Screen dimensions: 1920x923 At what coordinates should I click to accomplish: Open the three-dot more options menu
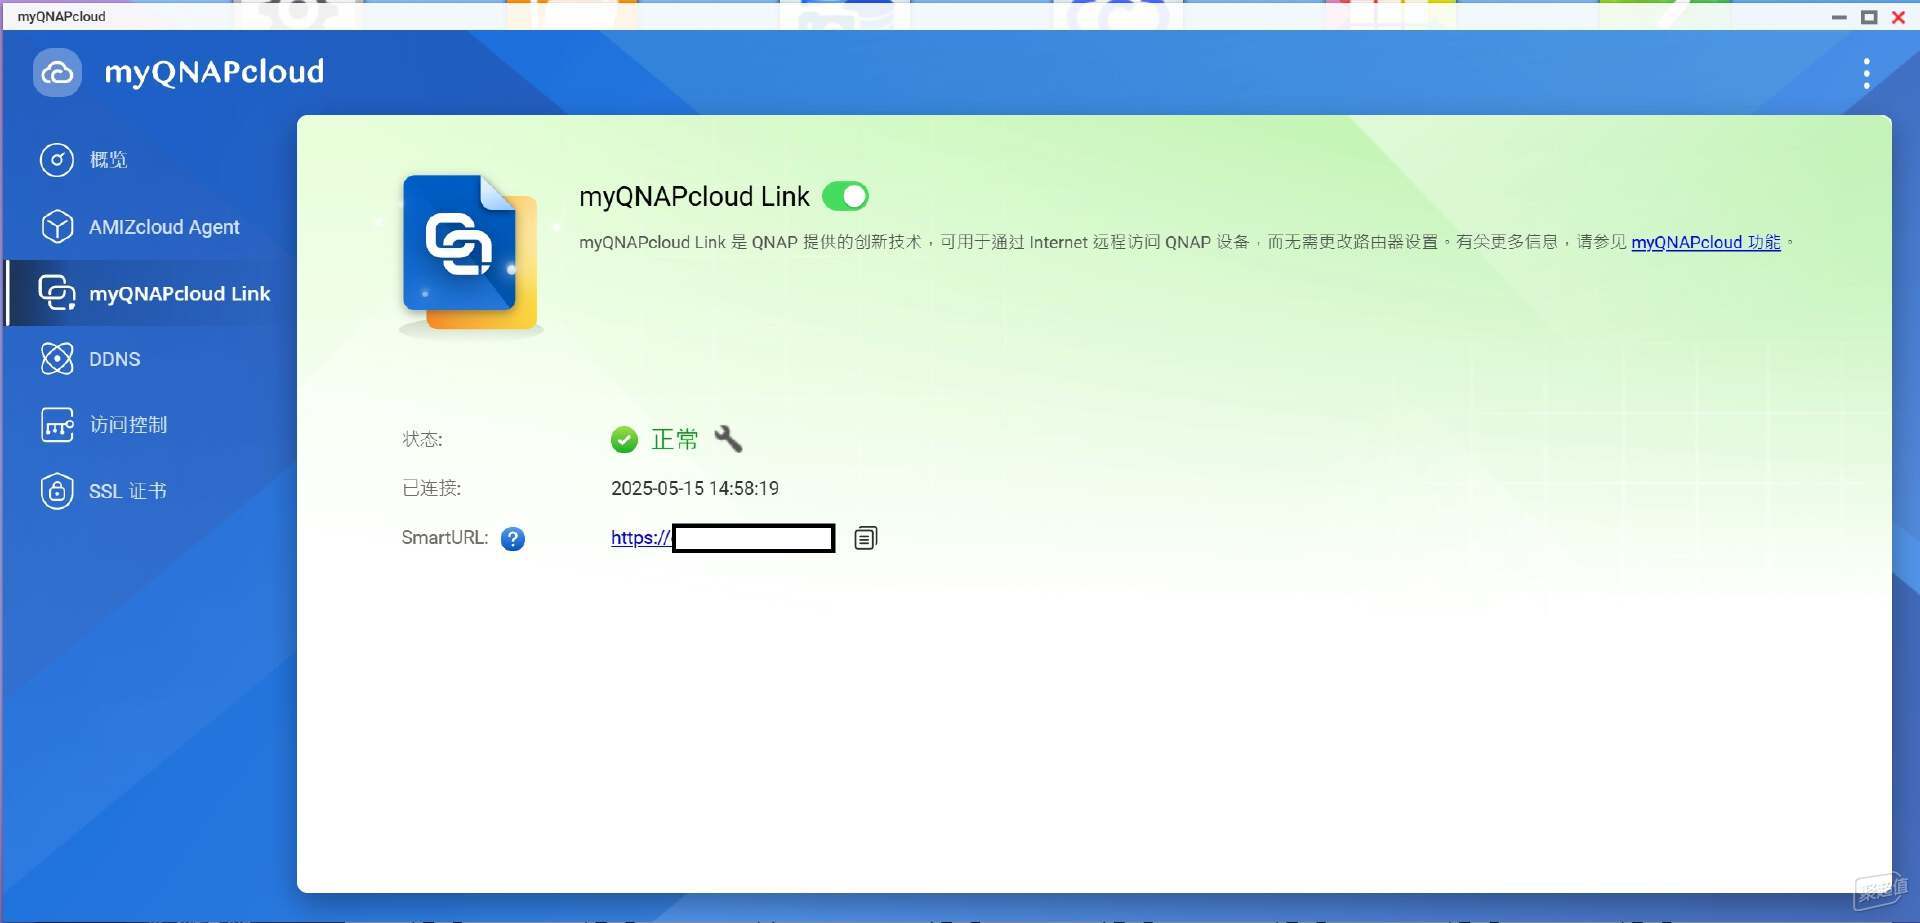pyautogui.click(x=1866, y=73)
